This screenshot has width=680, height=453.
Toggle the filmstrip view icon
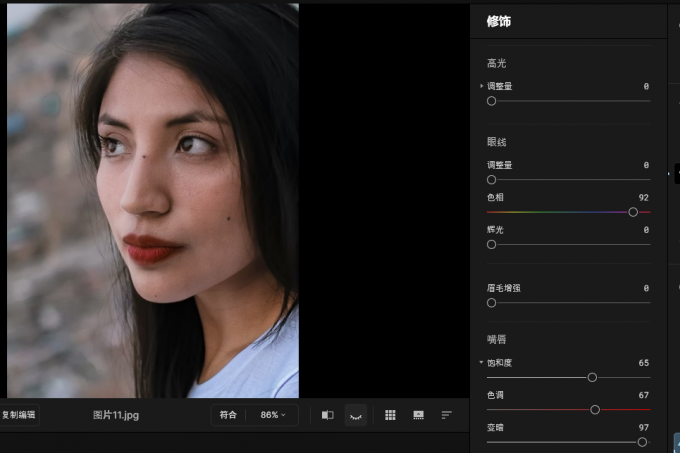[418, 415]
